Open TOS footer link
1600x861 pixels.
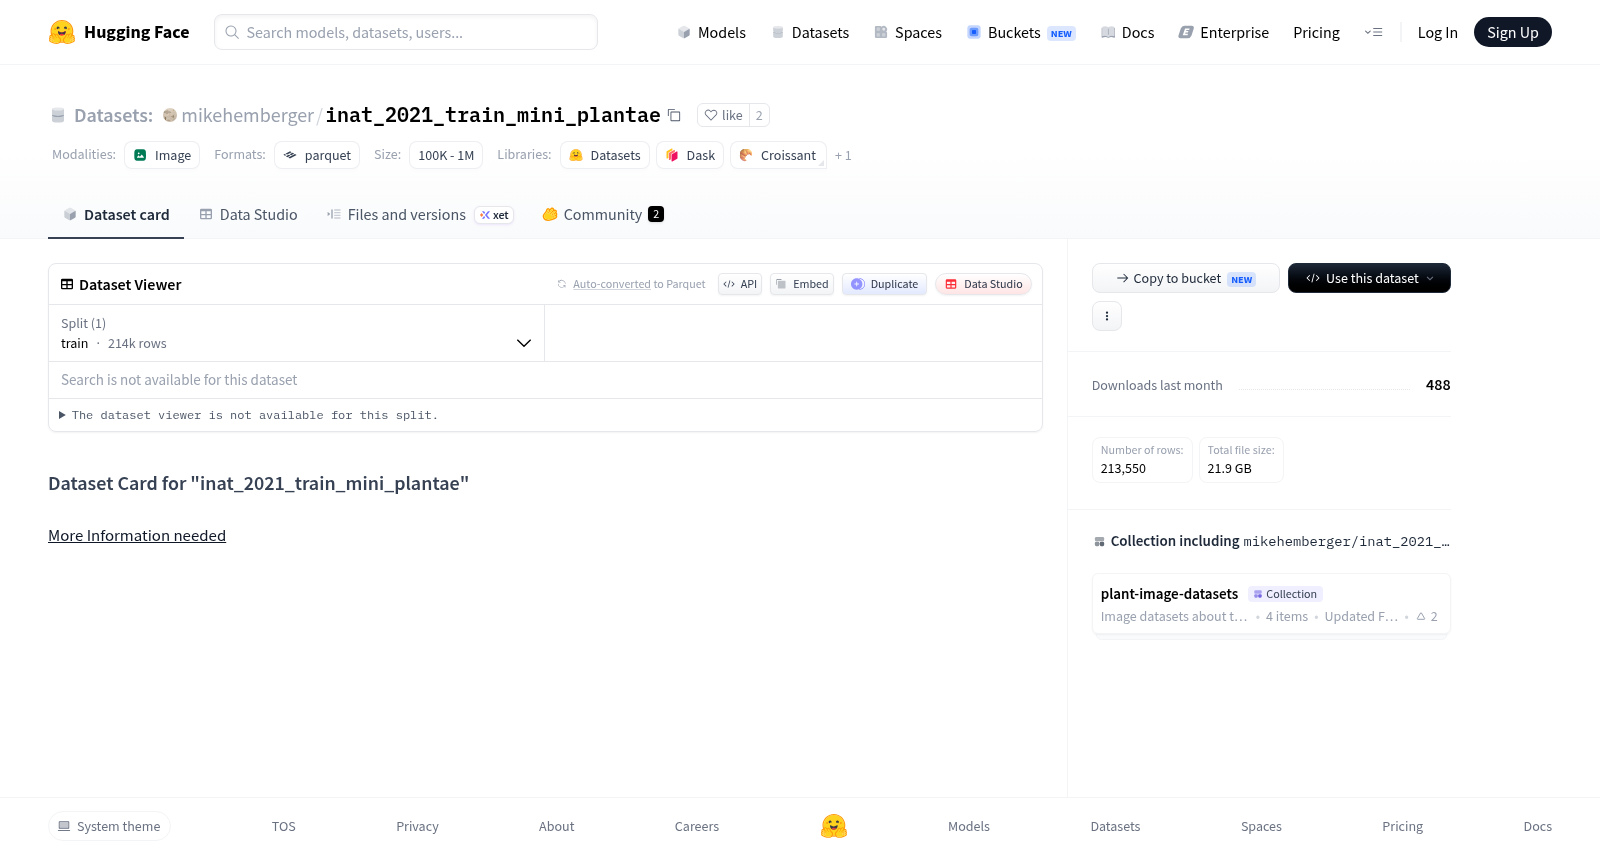point(284,826)
